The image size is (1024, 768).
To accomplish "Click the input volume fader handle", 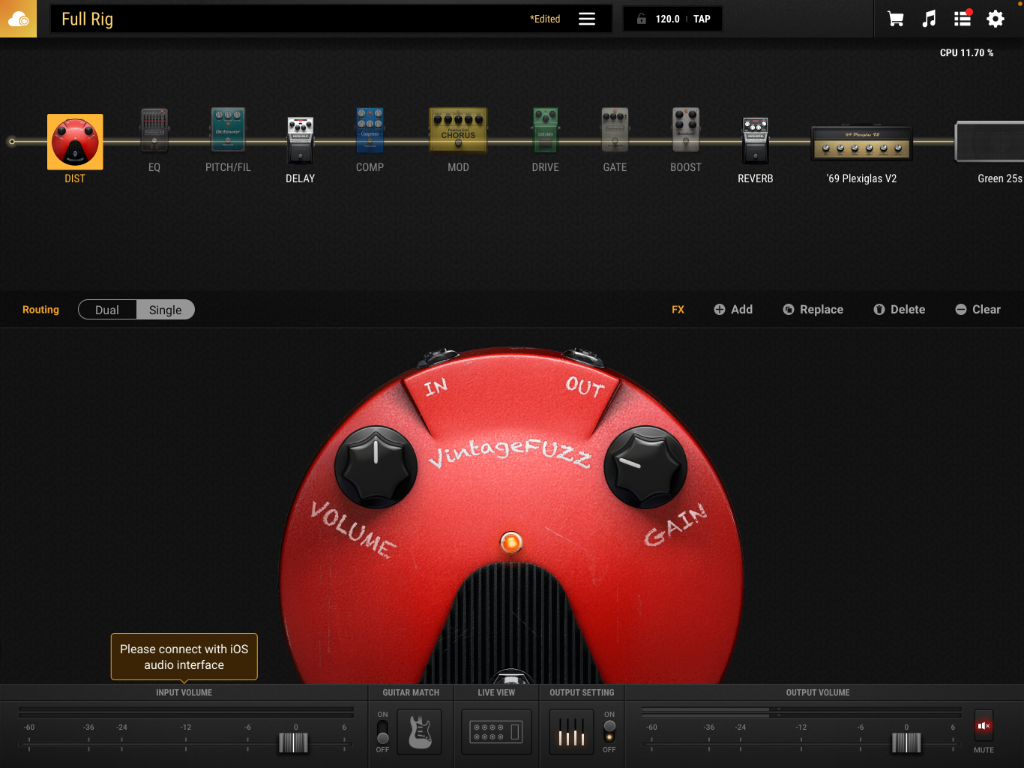I will point(293,743).
